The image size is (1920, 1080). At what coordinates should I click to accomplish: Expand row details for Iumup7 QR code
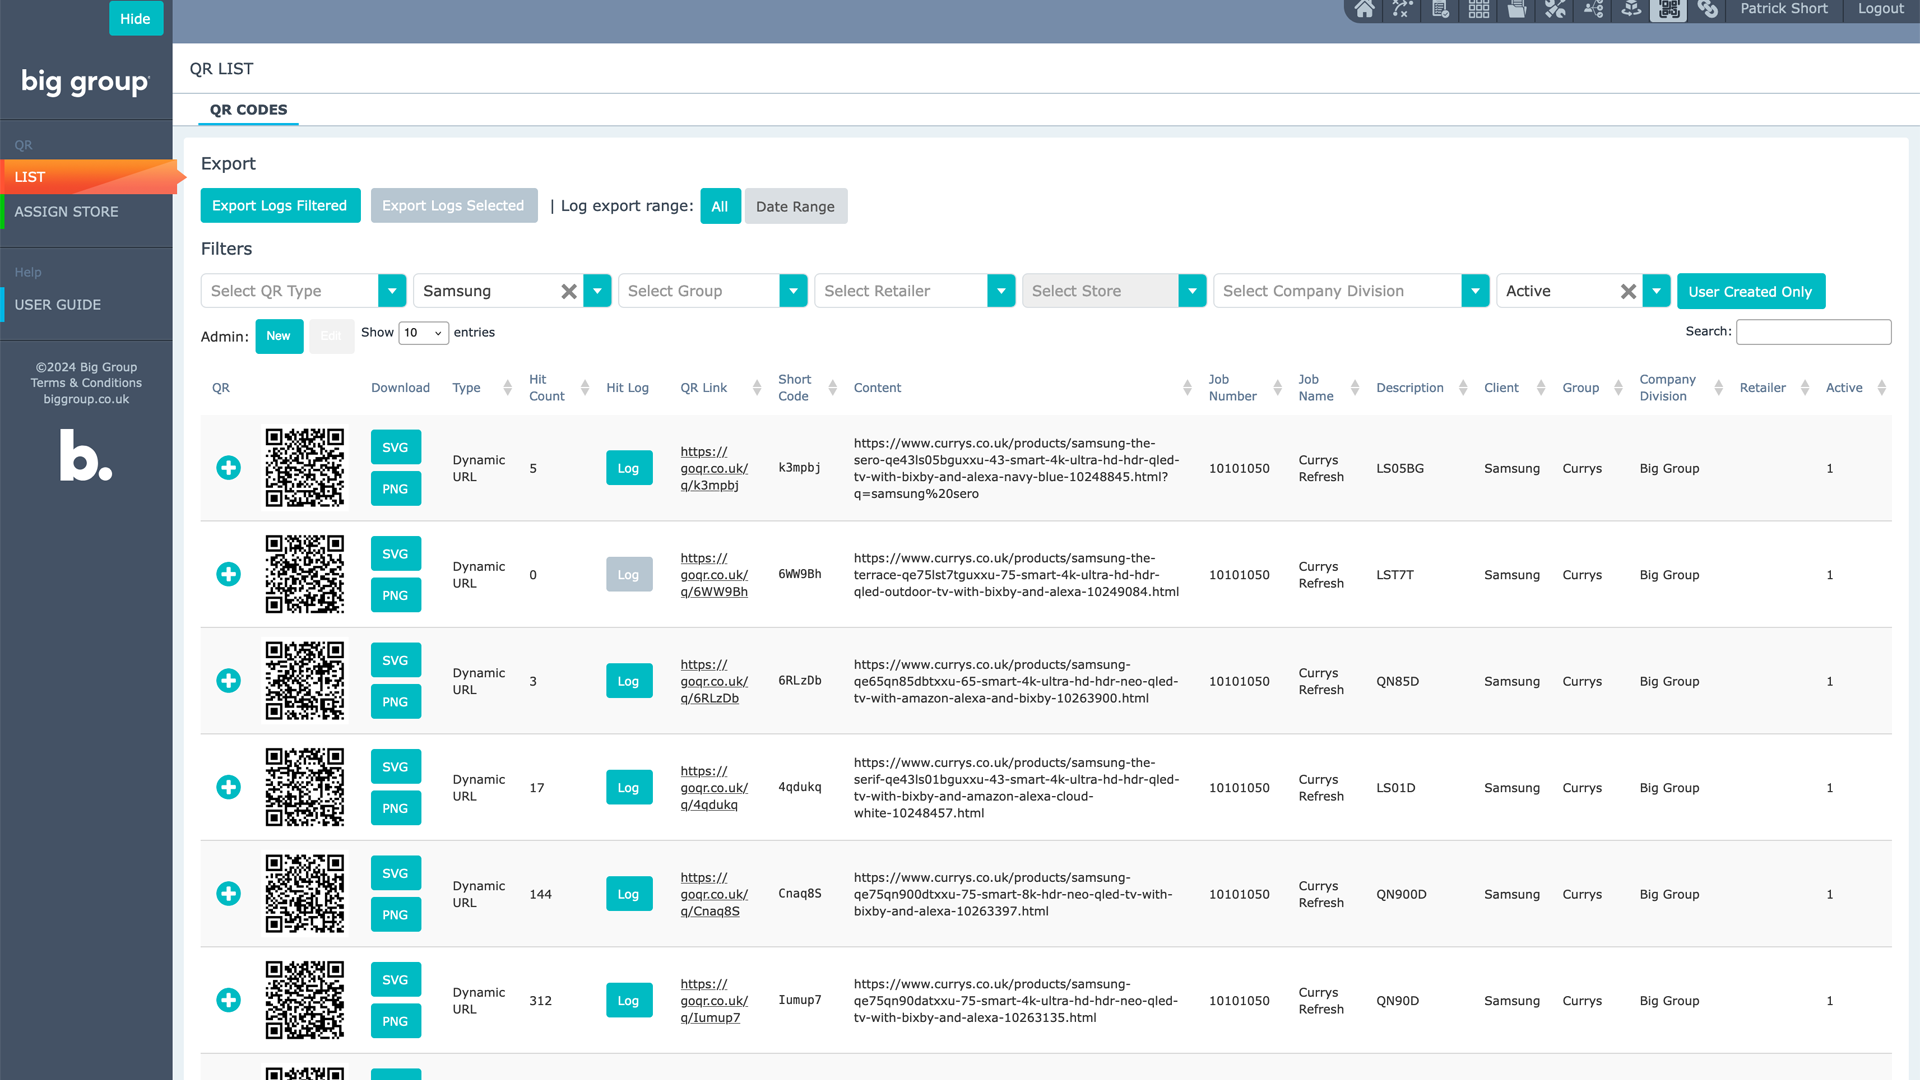228,1000
